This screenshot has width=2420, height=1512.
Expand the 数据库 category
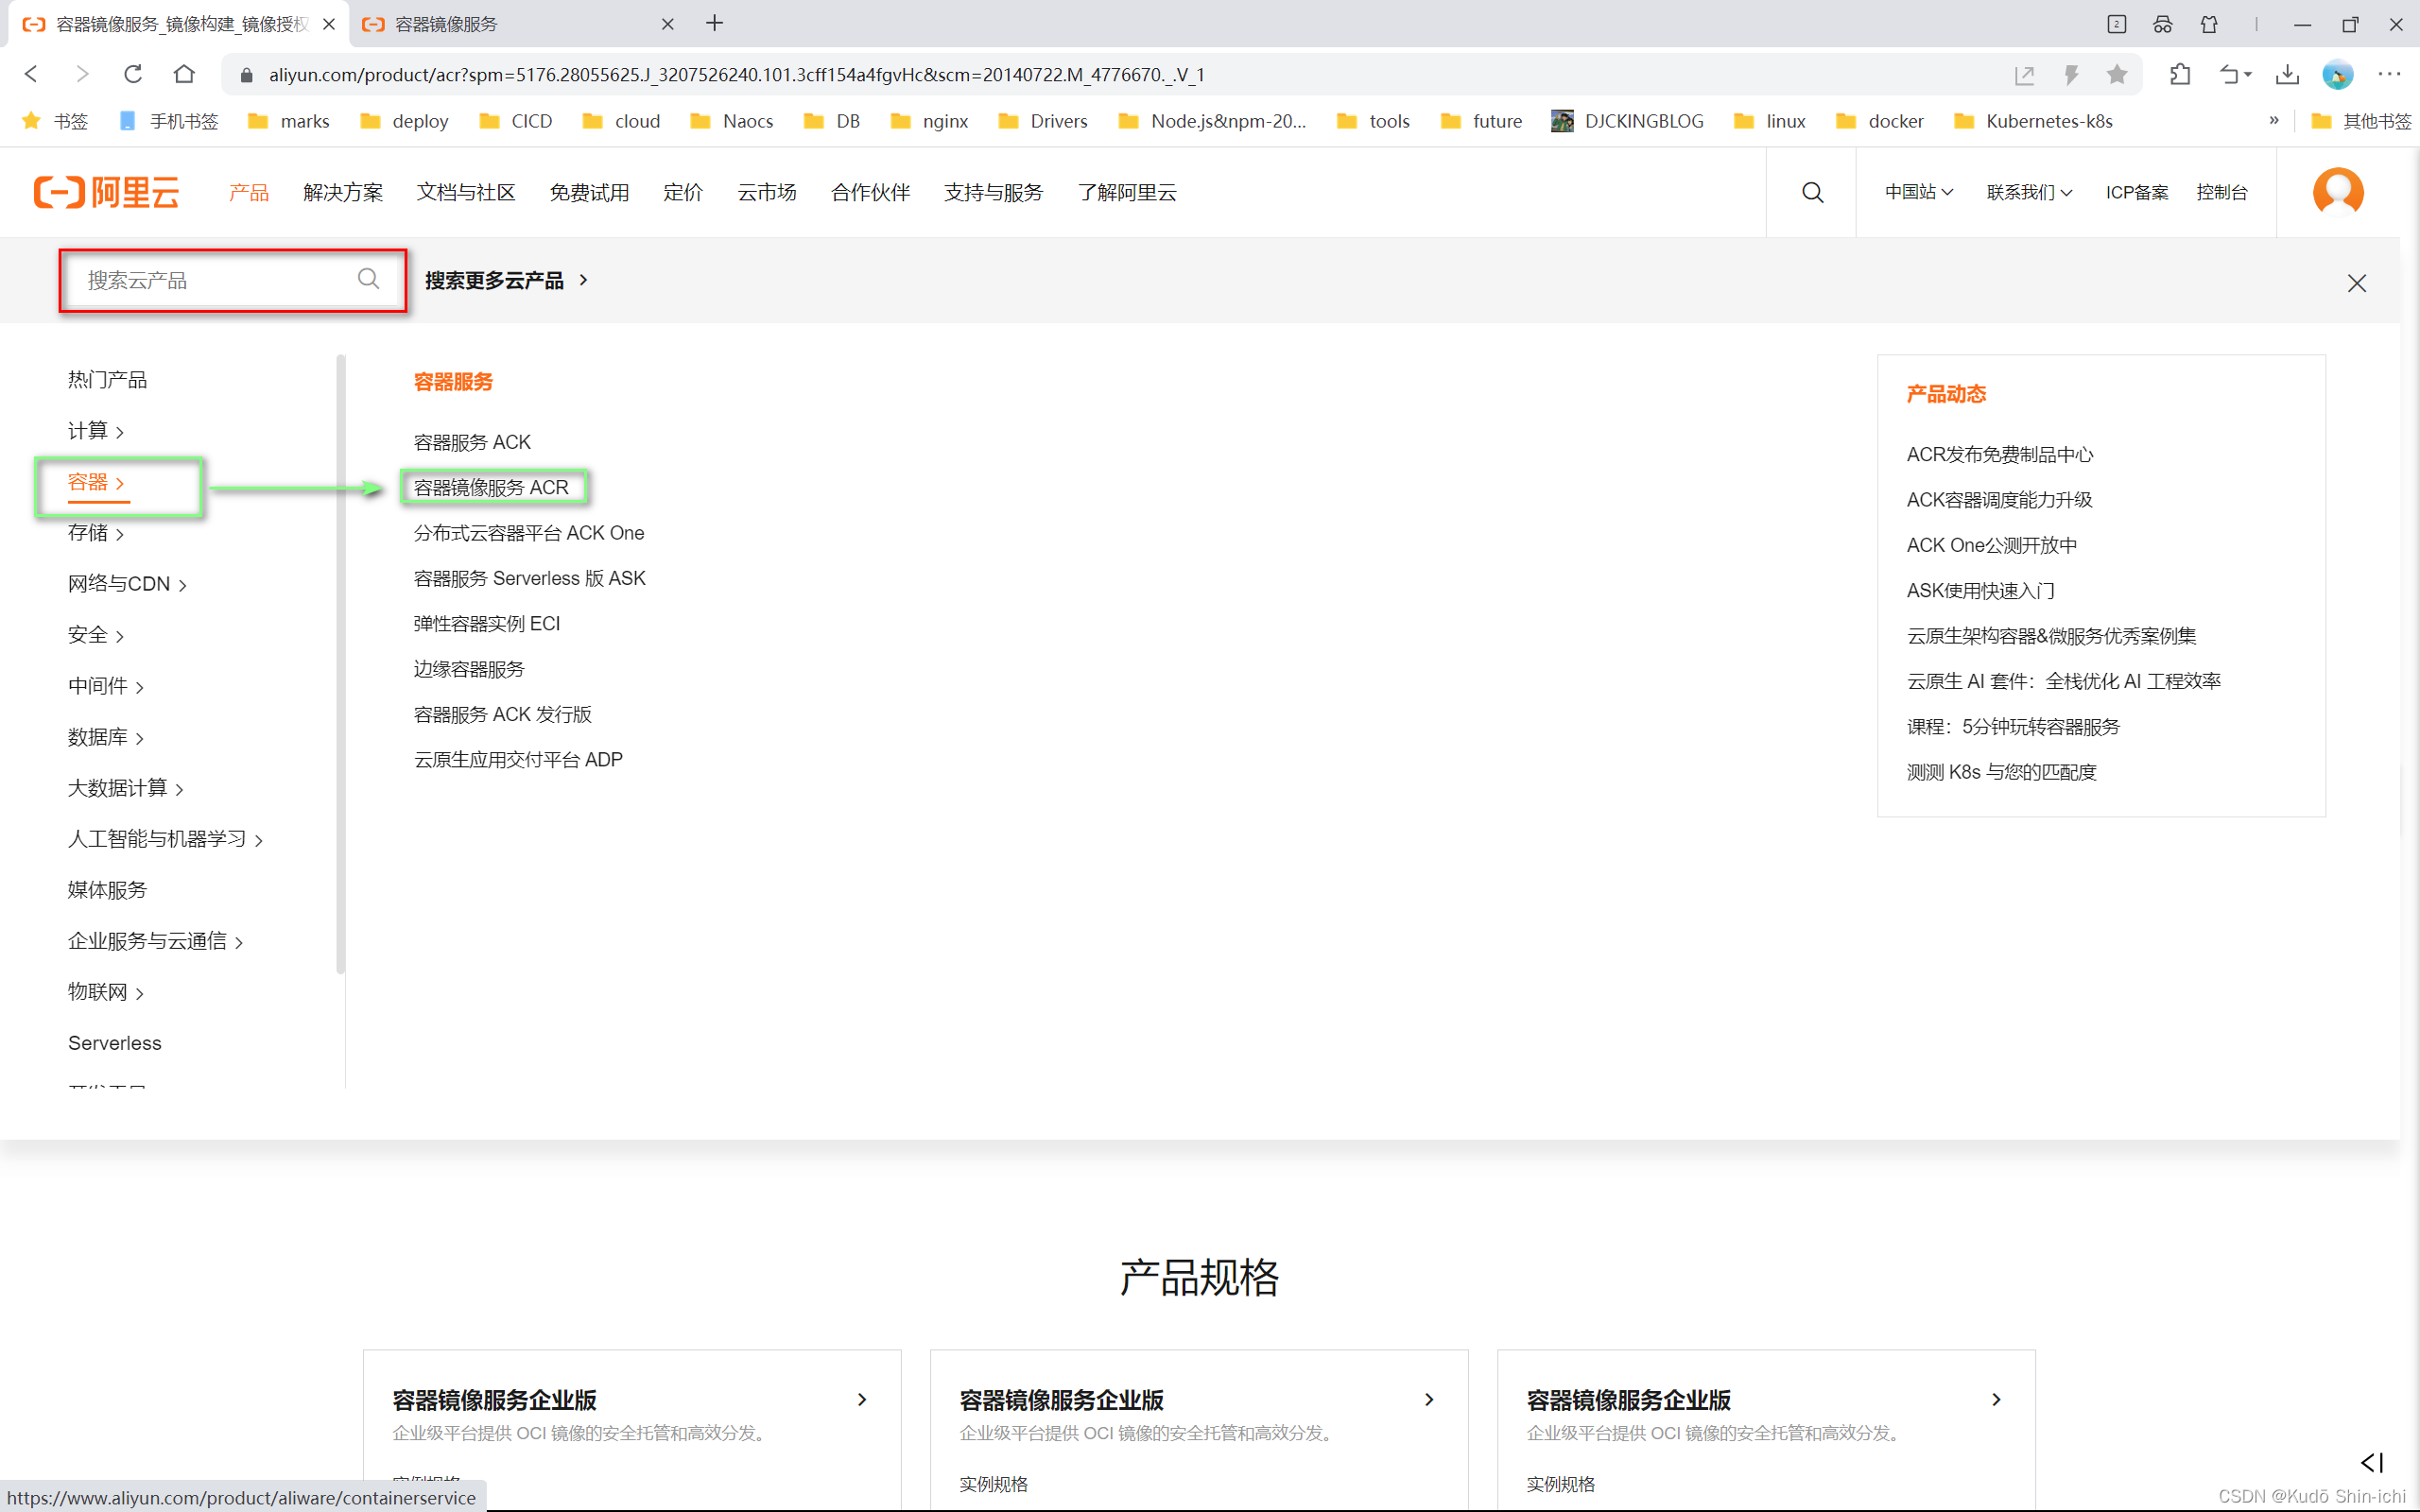[x=105, y=737]
